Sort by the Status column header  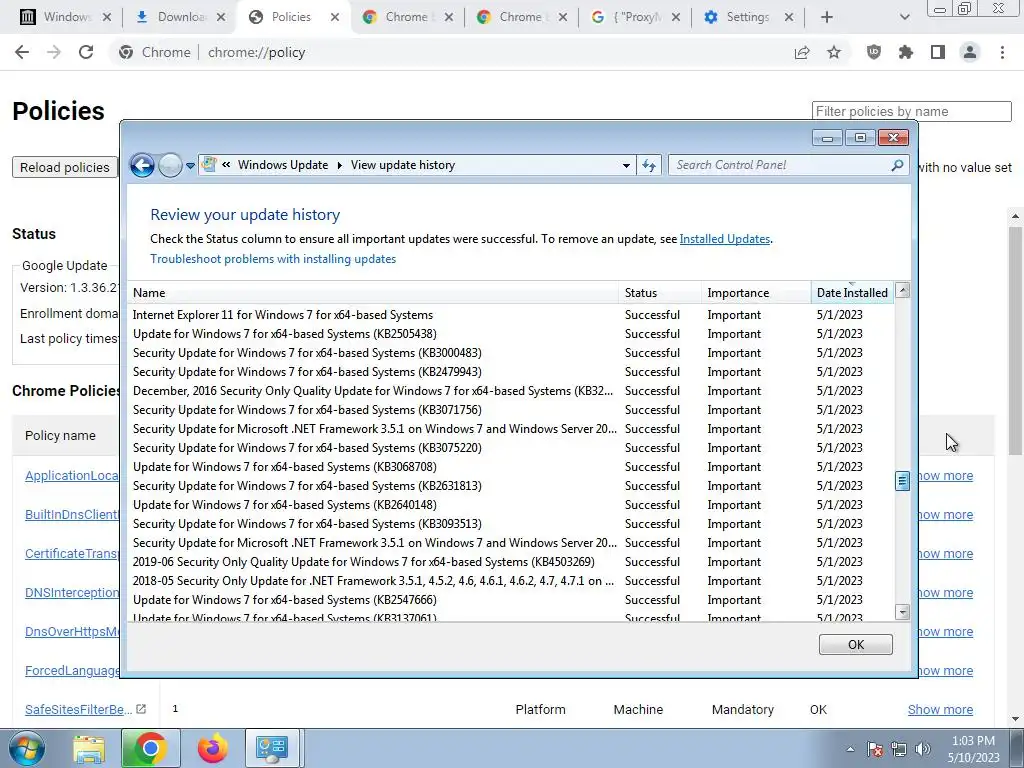(x=660, y=293)
